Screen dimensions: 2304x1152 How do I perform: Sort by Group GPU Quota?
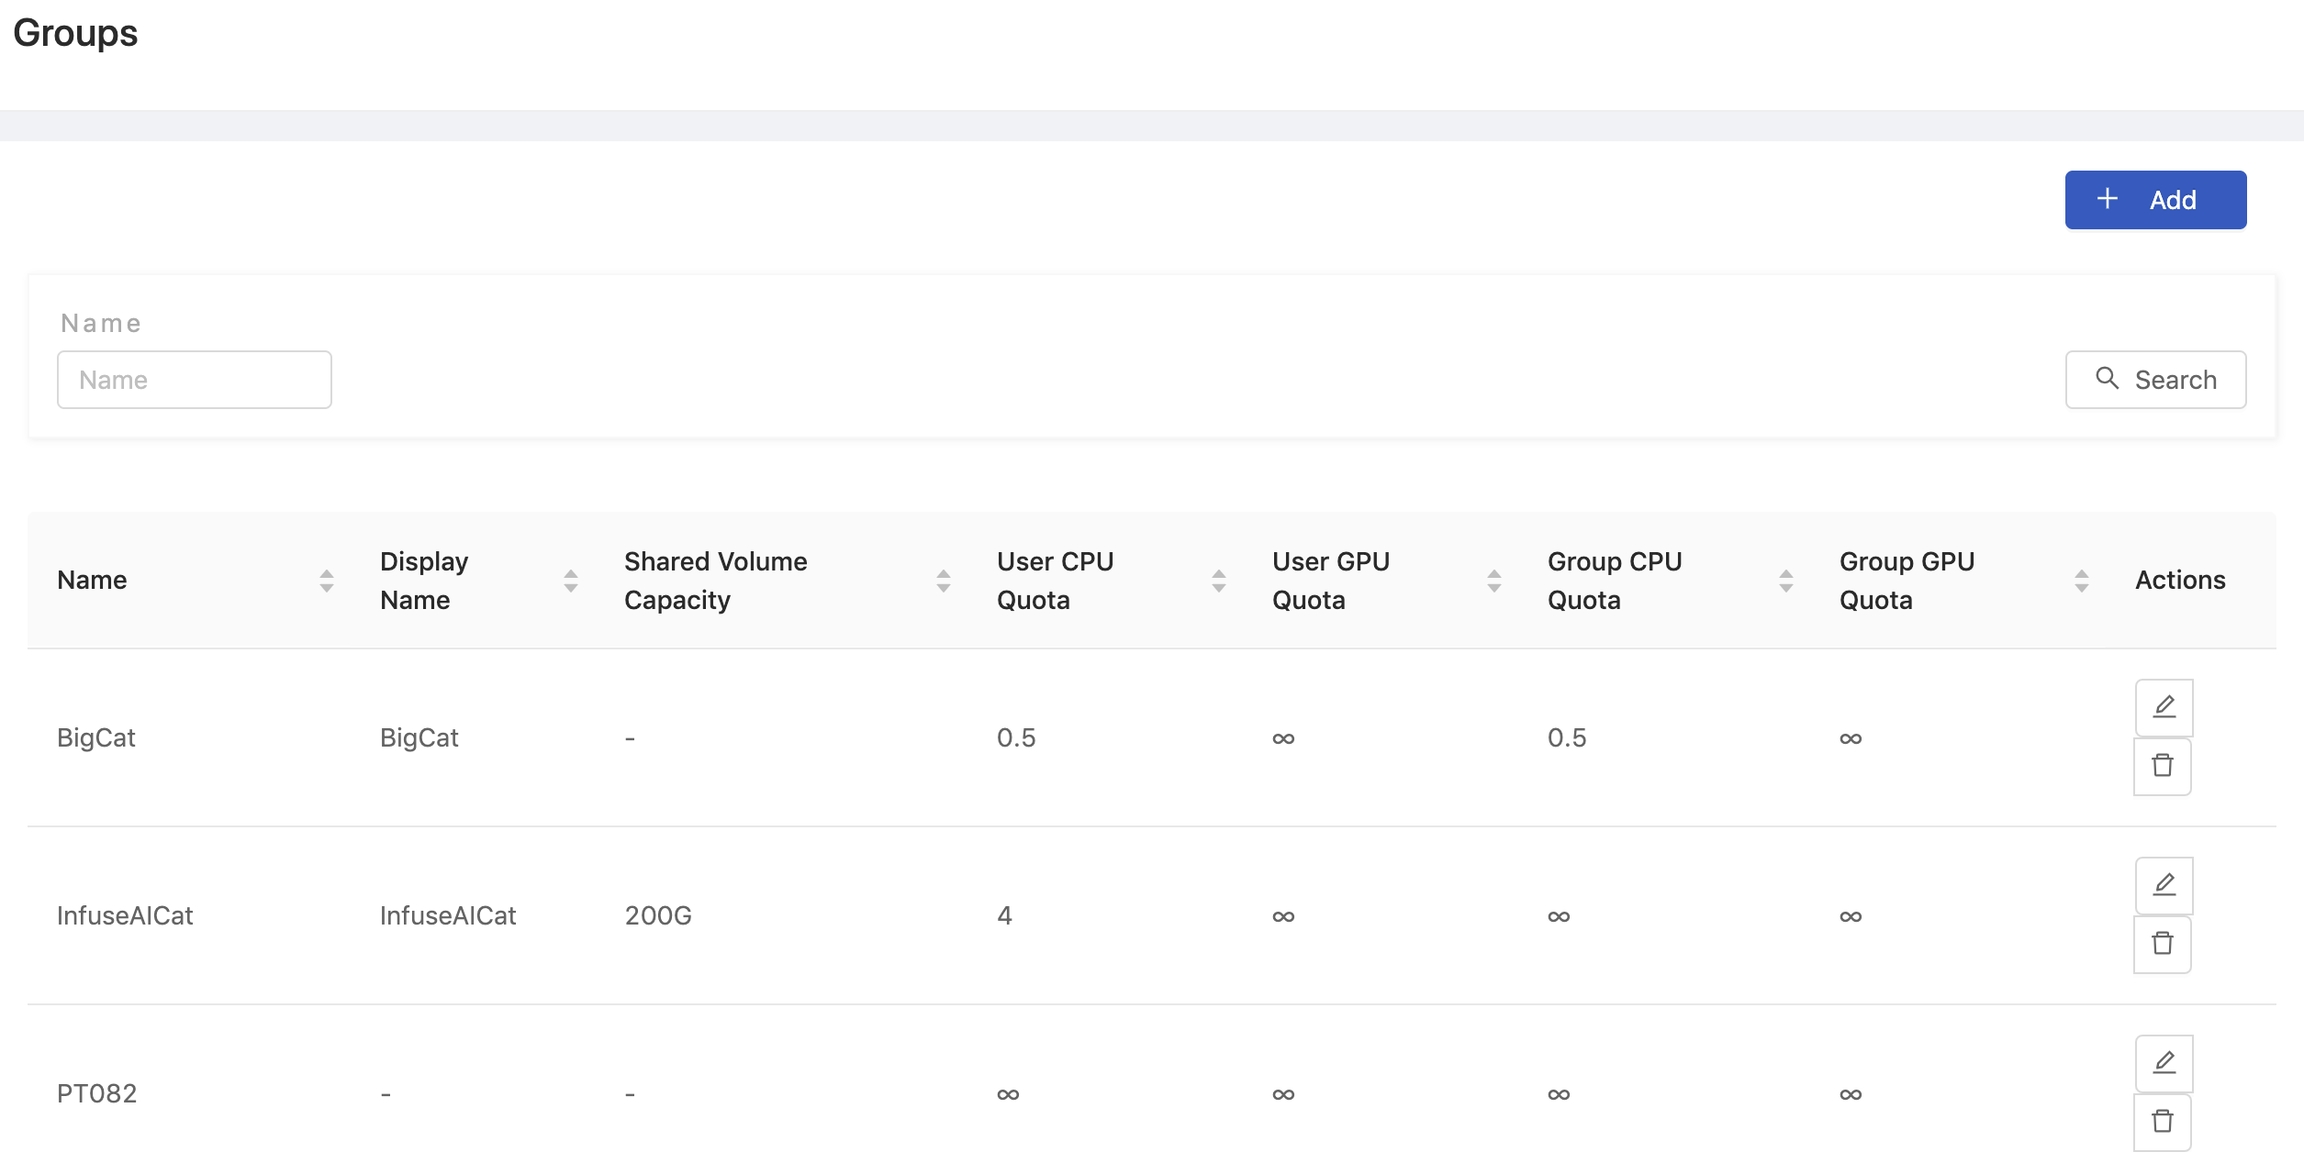click(2081, 580)
